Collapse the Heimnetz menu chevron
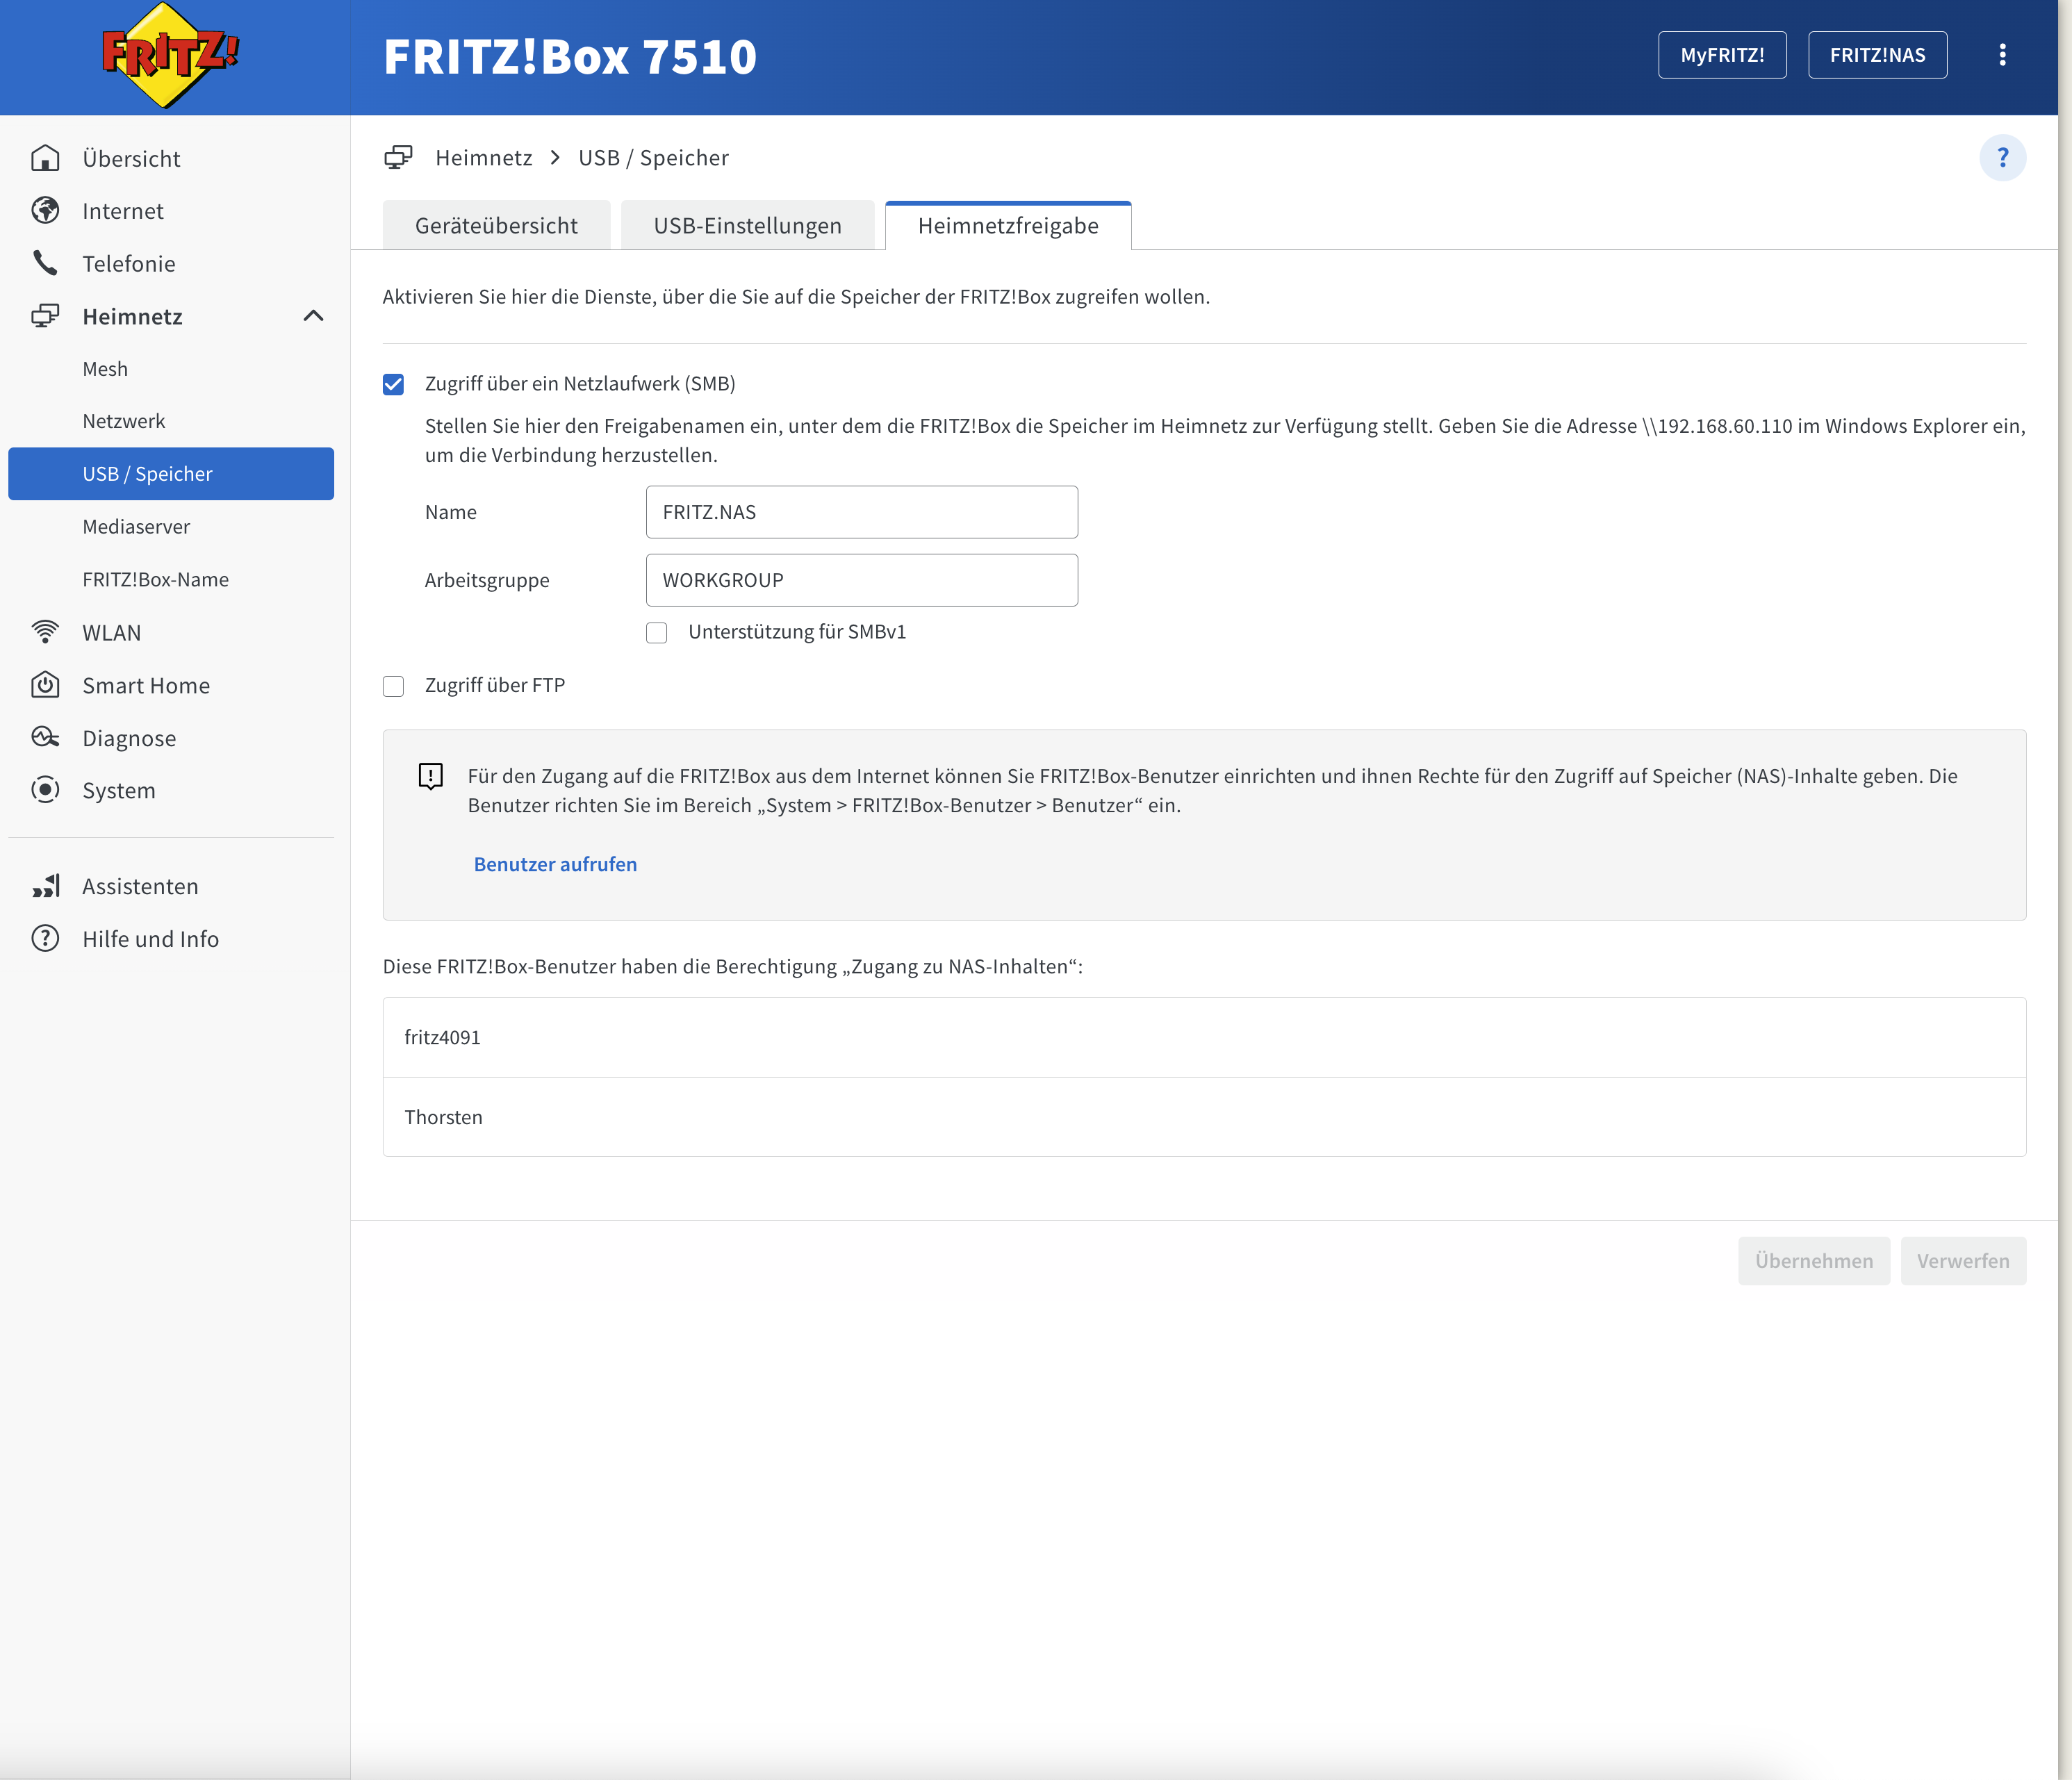 pyautogui.click(x=313, y=316)
